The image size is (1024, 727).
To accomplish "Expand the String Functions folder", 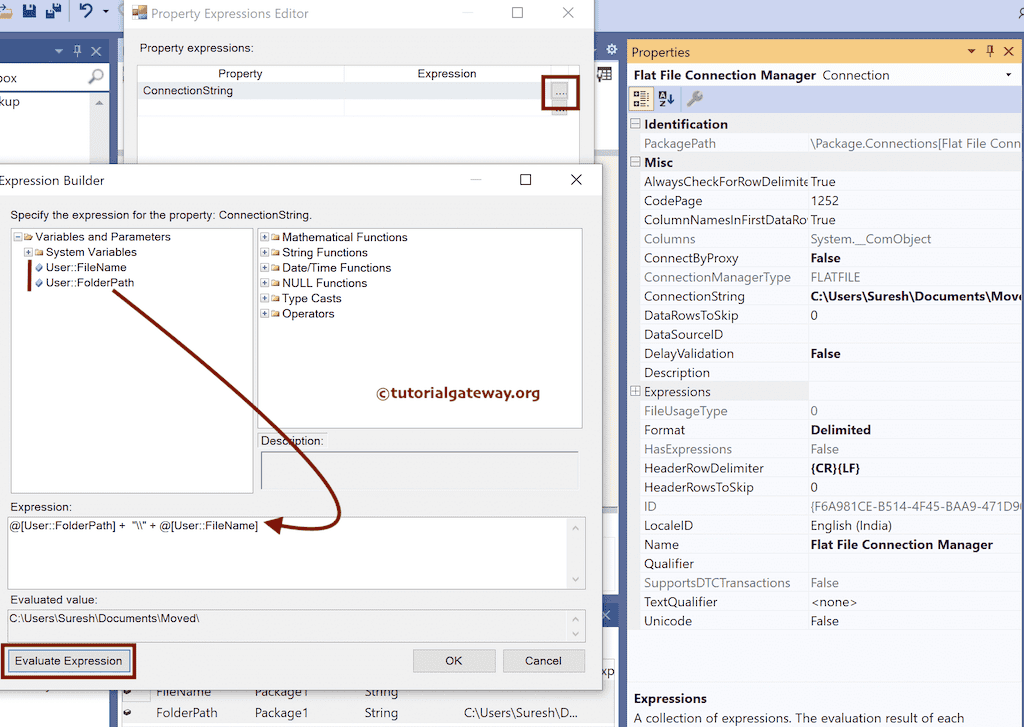I will point(265,252).
